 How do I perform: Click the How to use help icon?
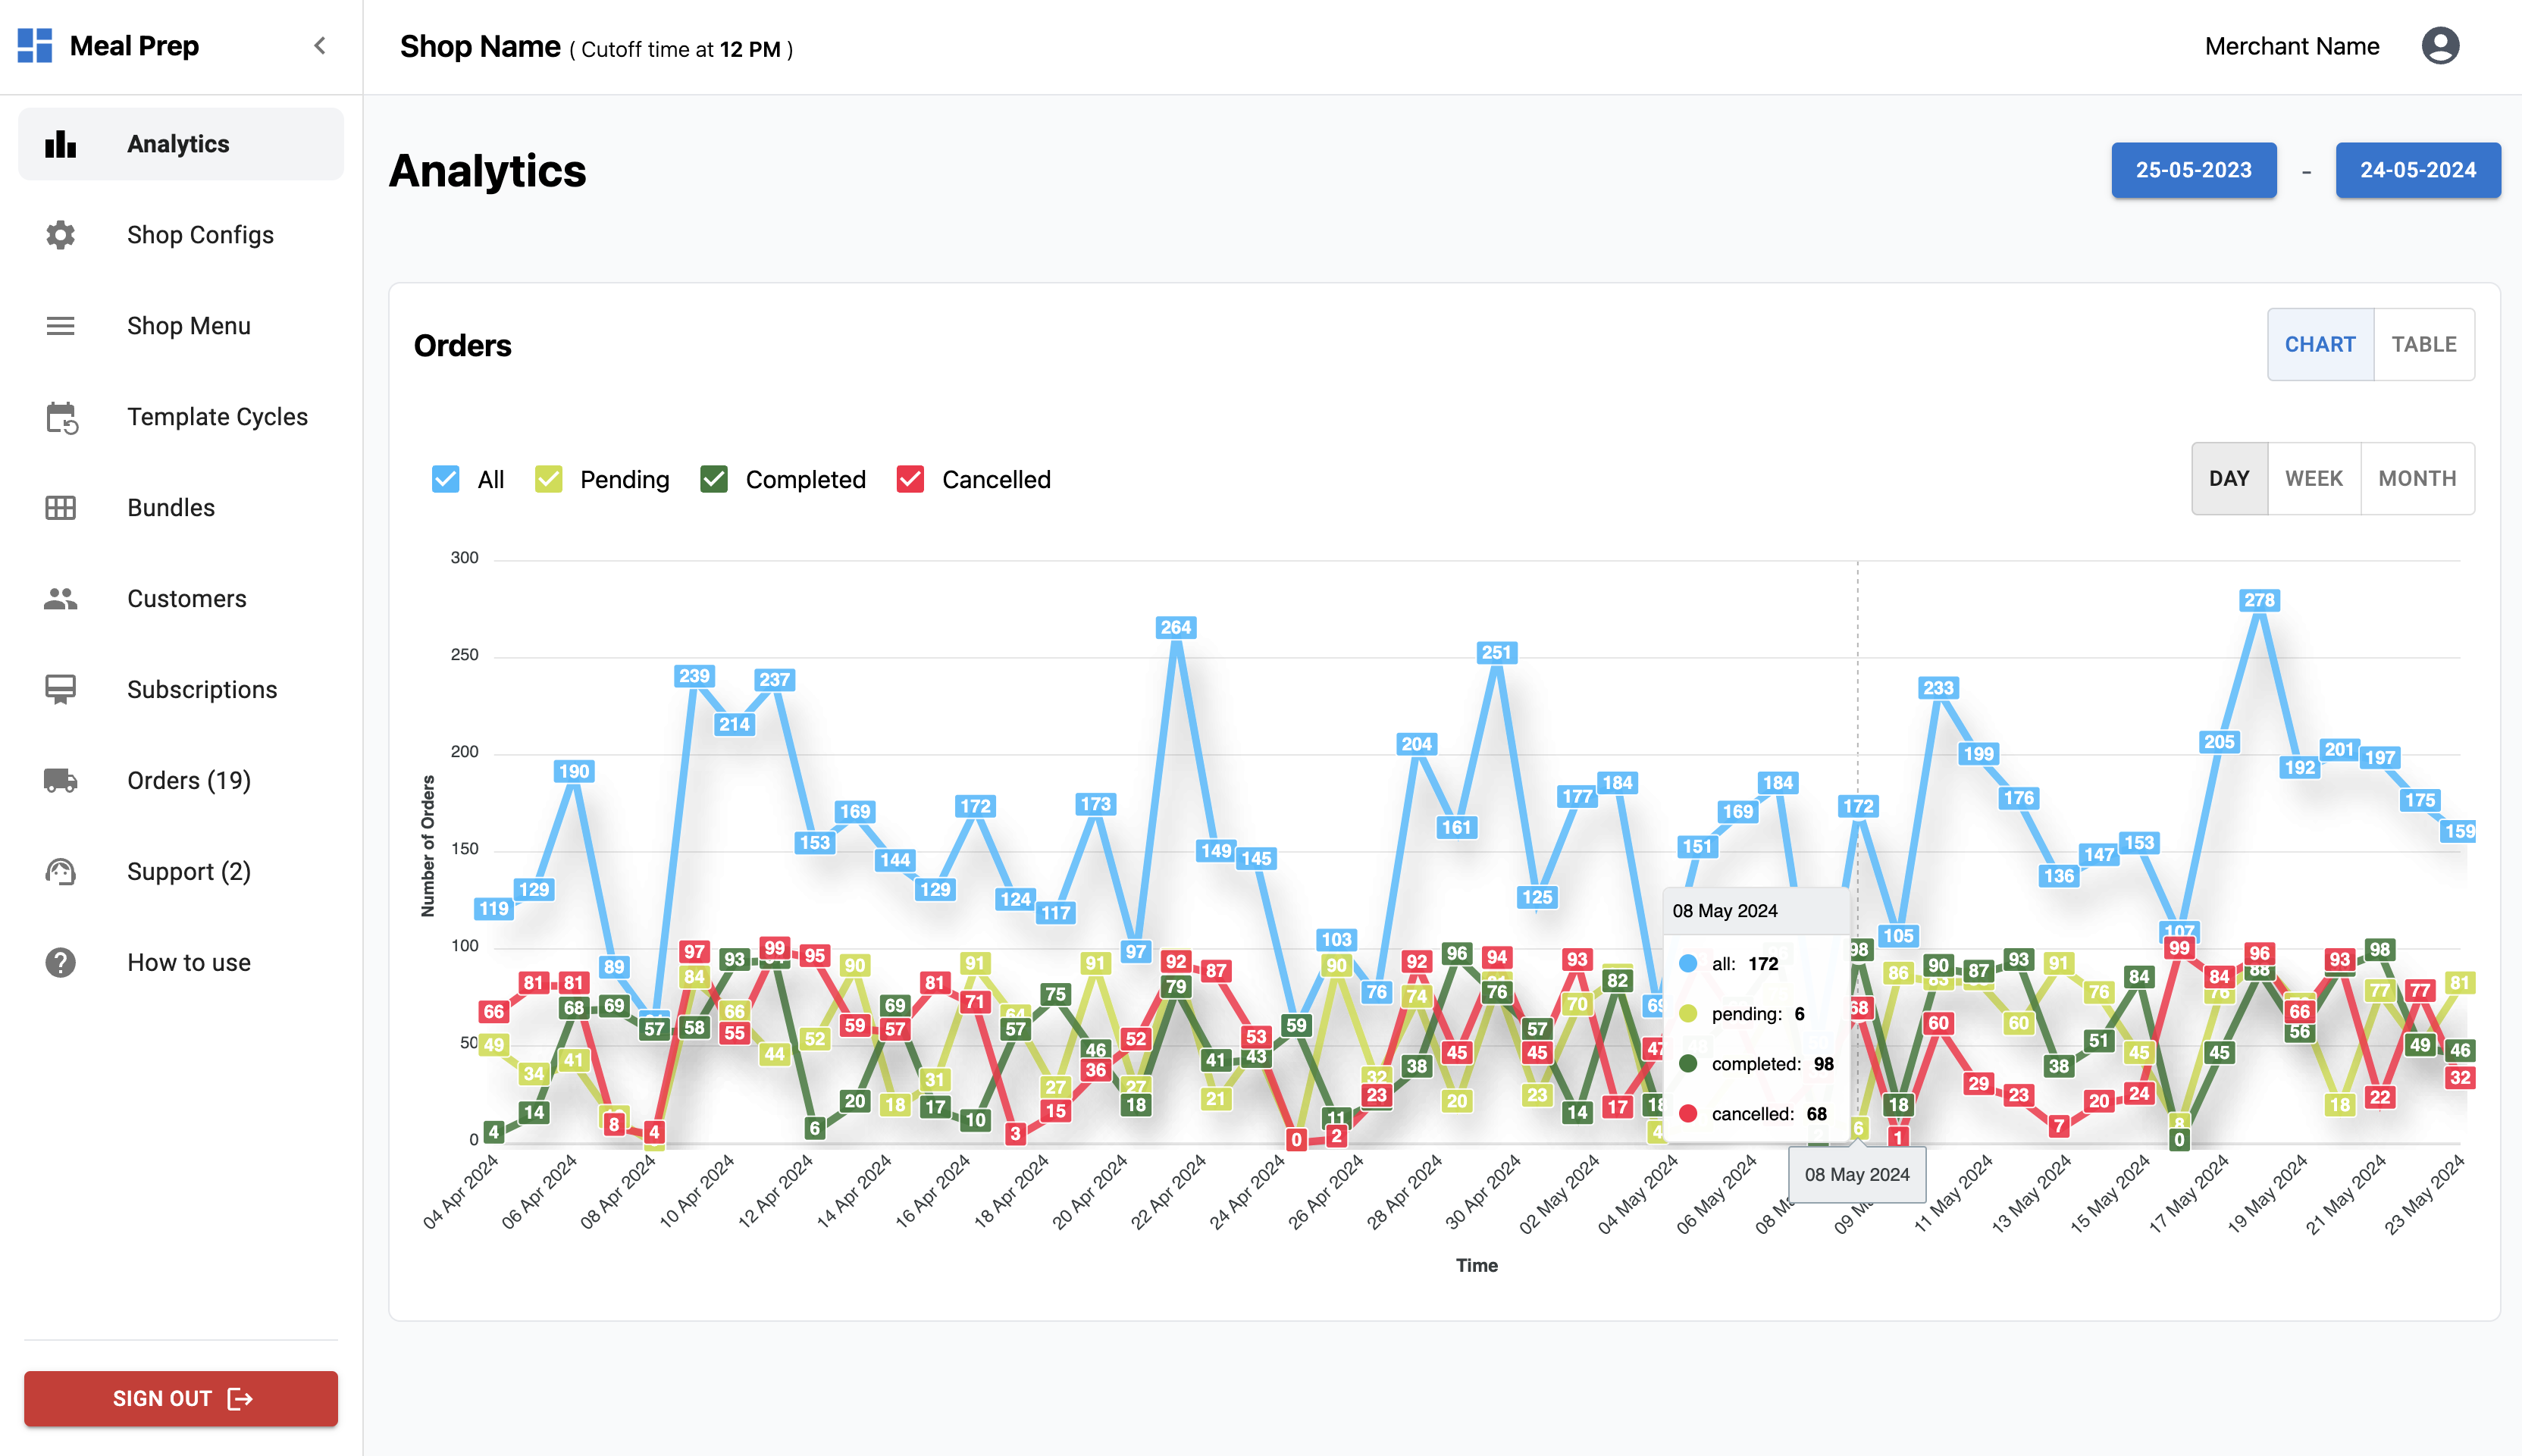[60, 963]
